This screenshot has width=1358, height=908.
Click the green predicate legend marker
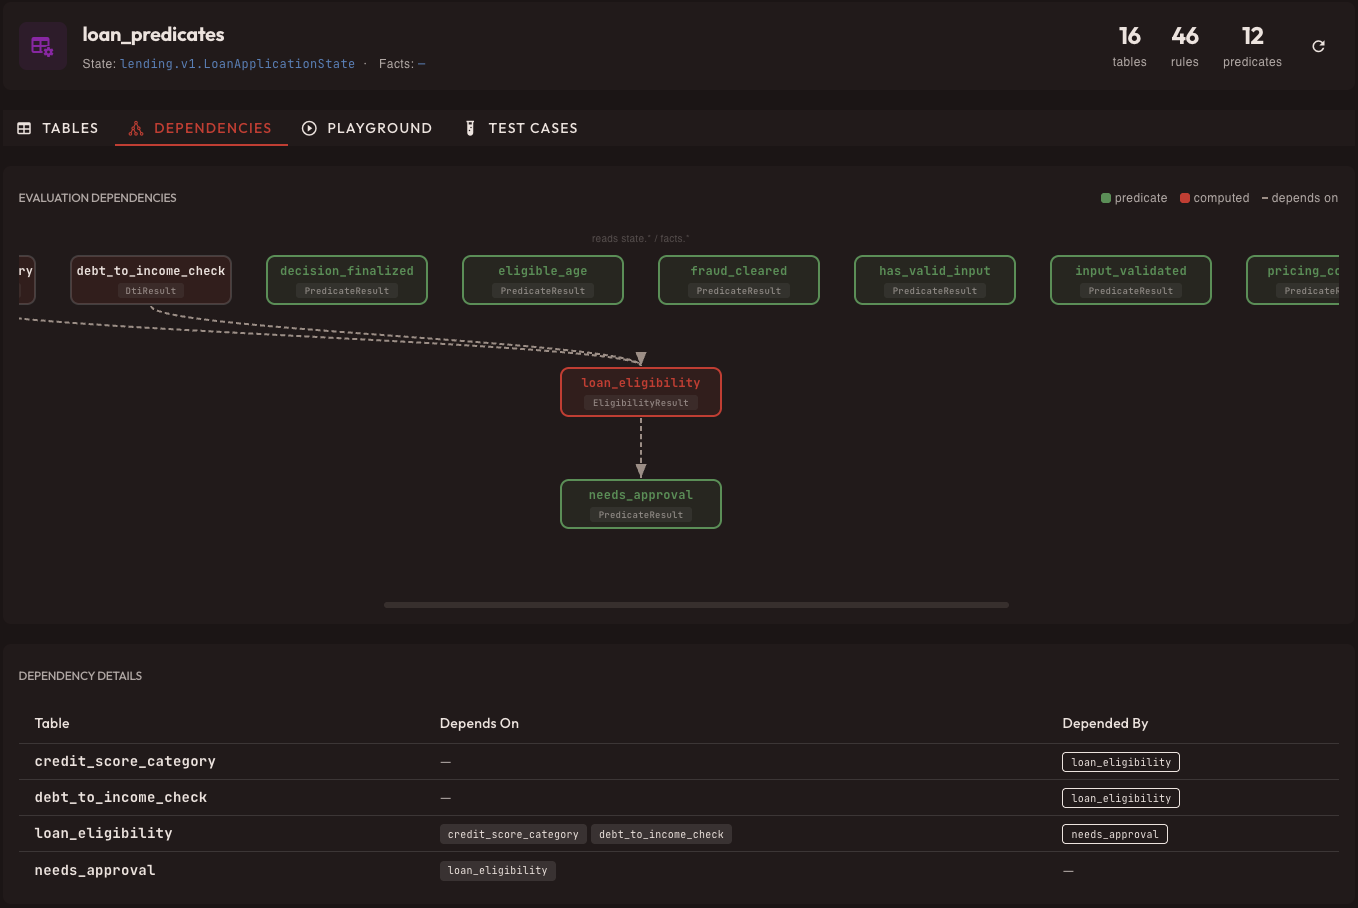coord(1104,198)
